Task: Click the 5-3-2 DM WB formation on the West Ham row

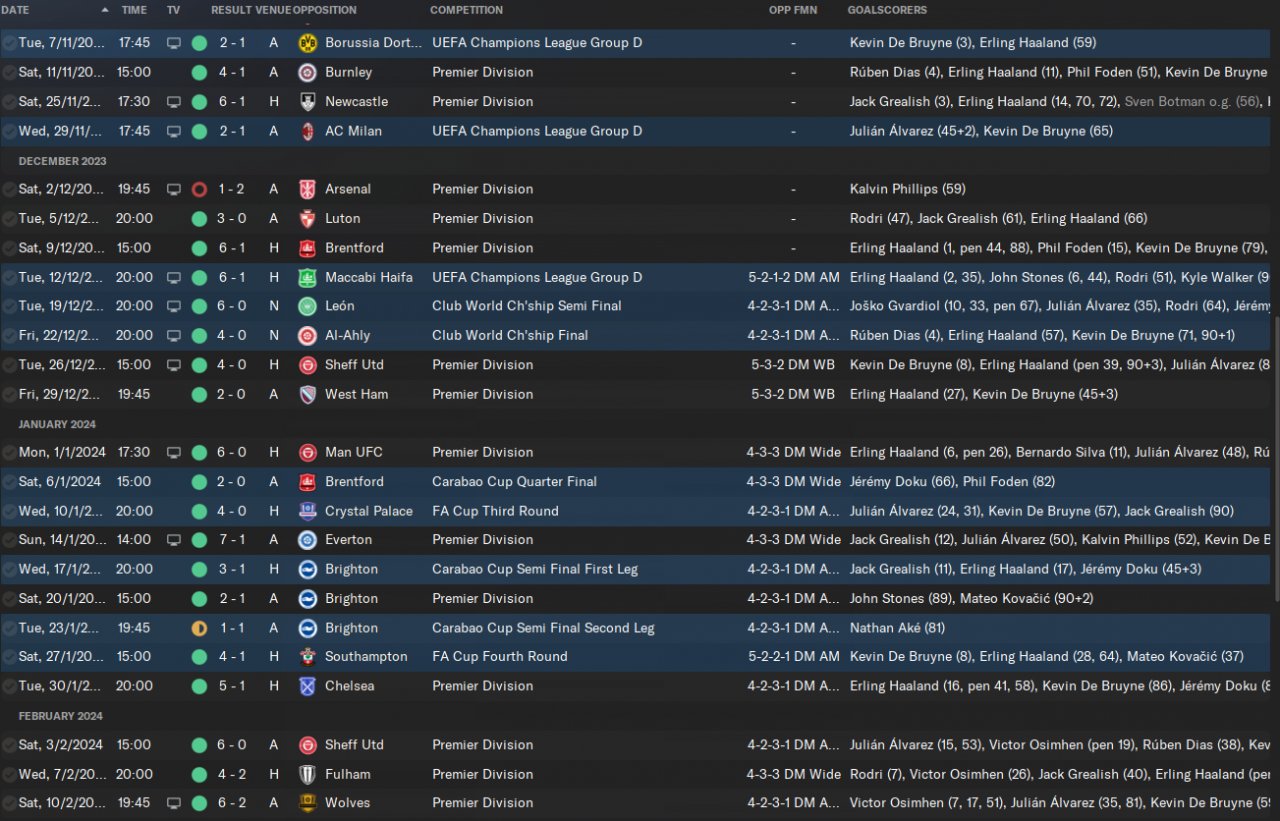Action: click(793, 394)
